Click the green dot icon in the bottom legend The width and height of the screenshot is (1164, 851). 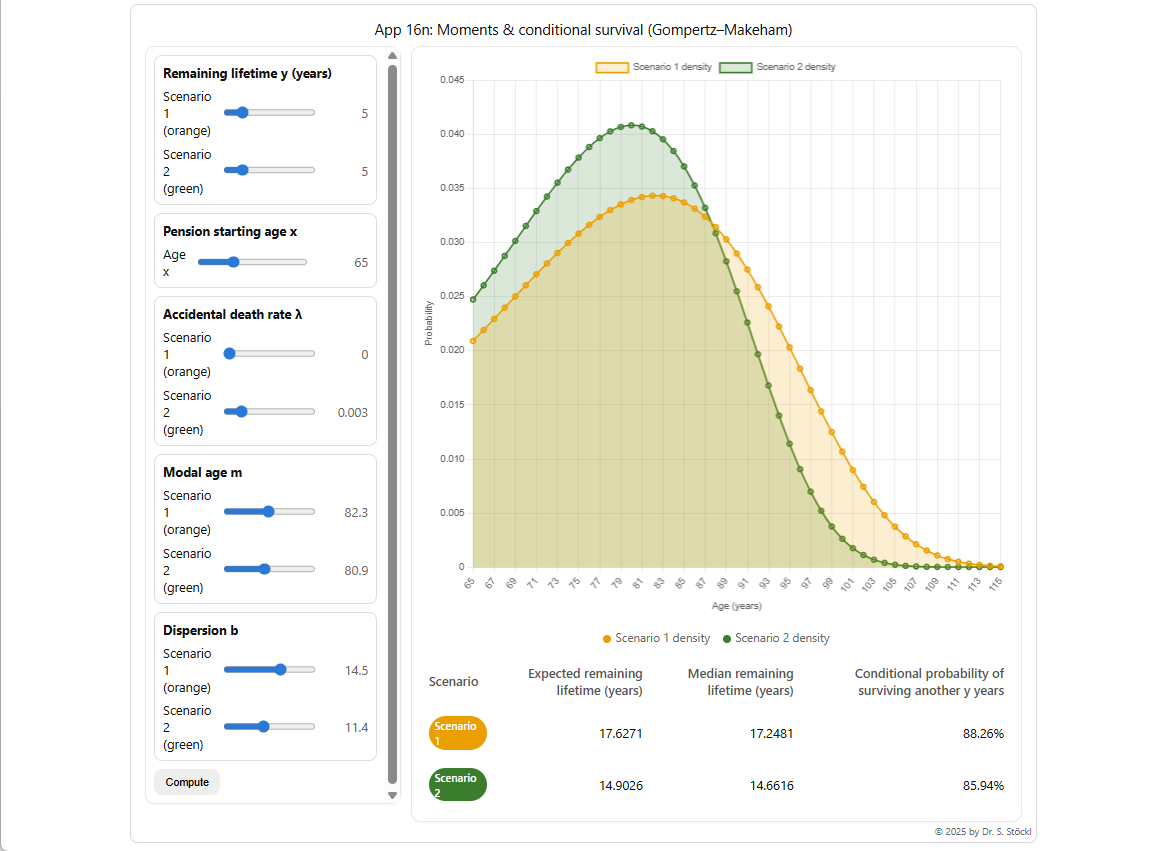(725, 638)
